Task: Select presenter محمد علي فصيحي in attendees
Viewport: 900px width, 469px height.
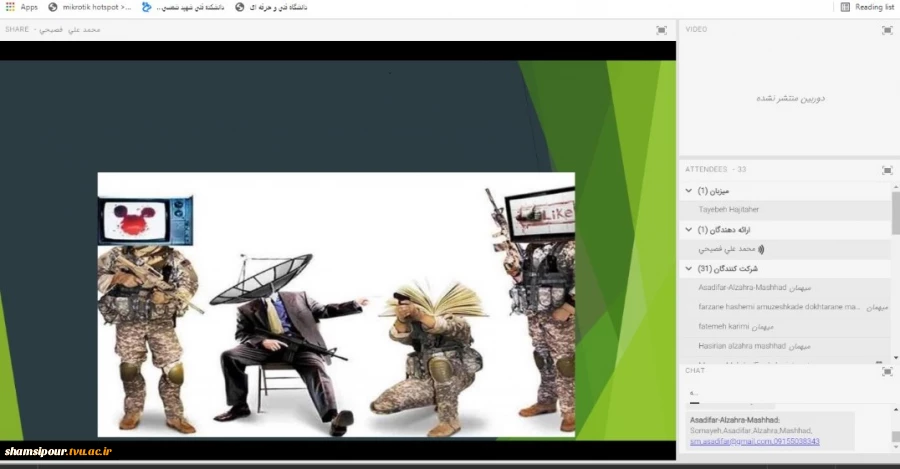Action: click(785, 249)
